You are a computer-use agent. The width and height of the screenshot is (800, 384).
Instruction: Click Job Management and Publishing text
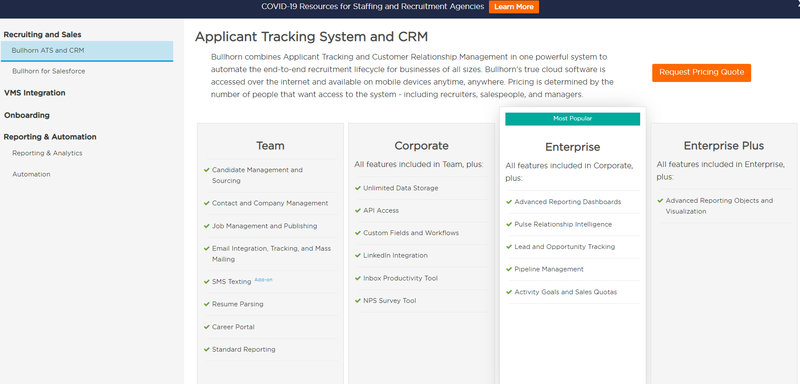(264, 226)
